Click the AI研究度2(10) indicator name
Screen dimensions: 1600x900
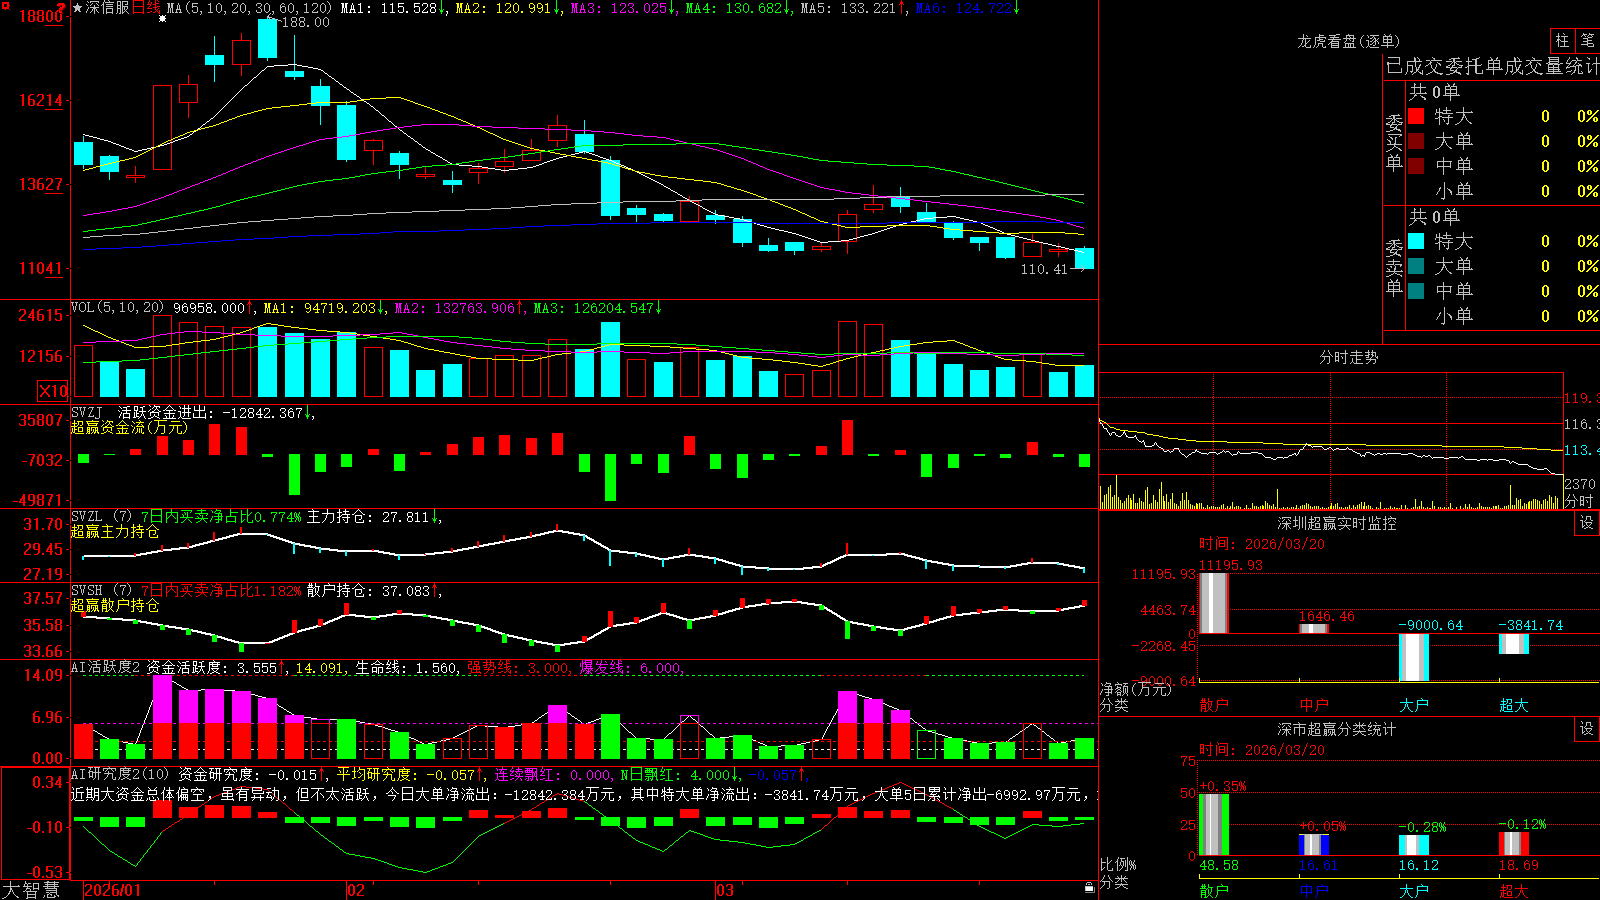pyautogui.click(x=120, y=774)
